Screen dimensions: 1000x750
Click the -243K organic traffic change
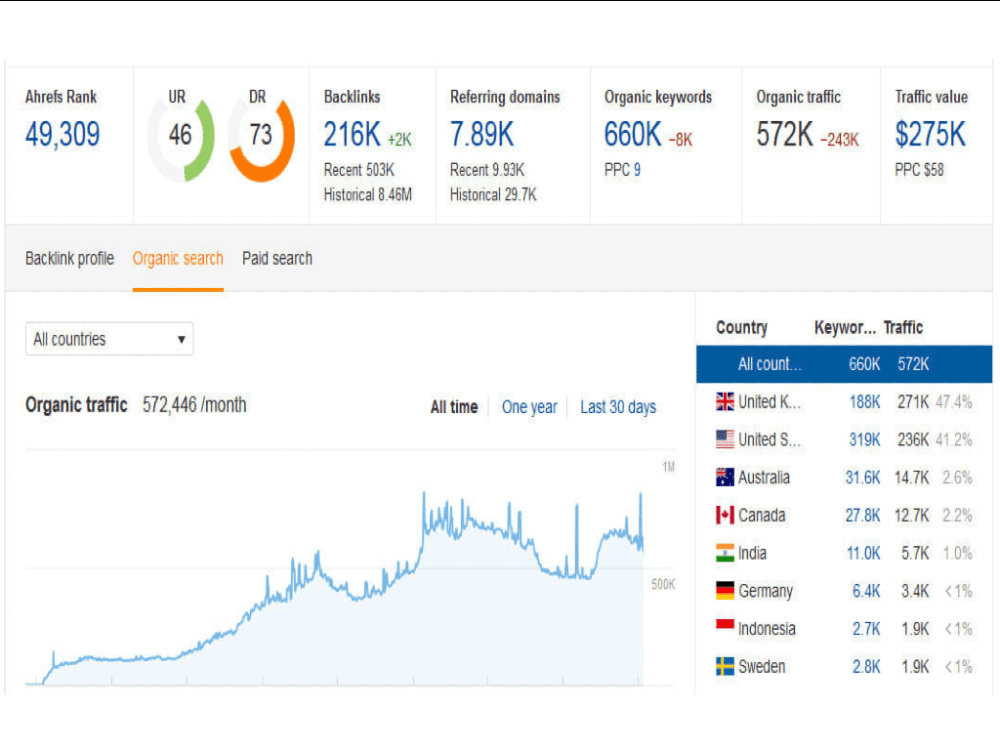[x=840, y=140]
